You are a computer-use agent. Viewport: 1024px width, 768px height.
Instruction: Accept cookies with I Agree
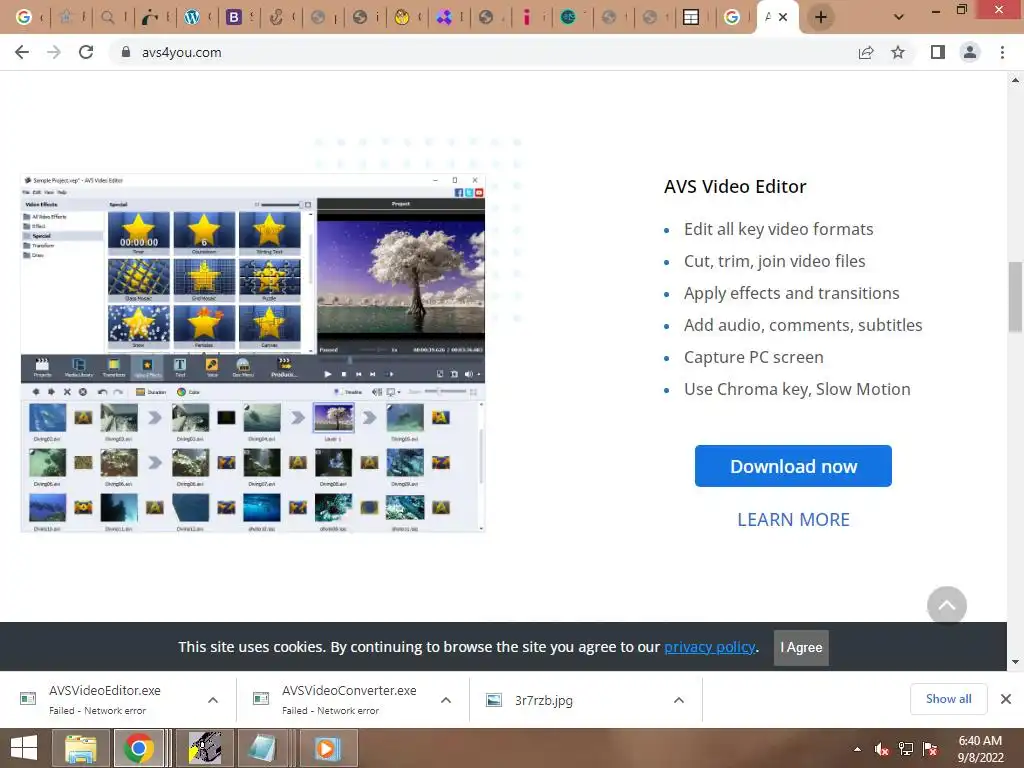(x=801, y=648)
